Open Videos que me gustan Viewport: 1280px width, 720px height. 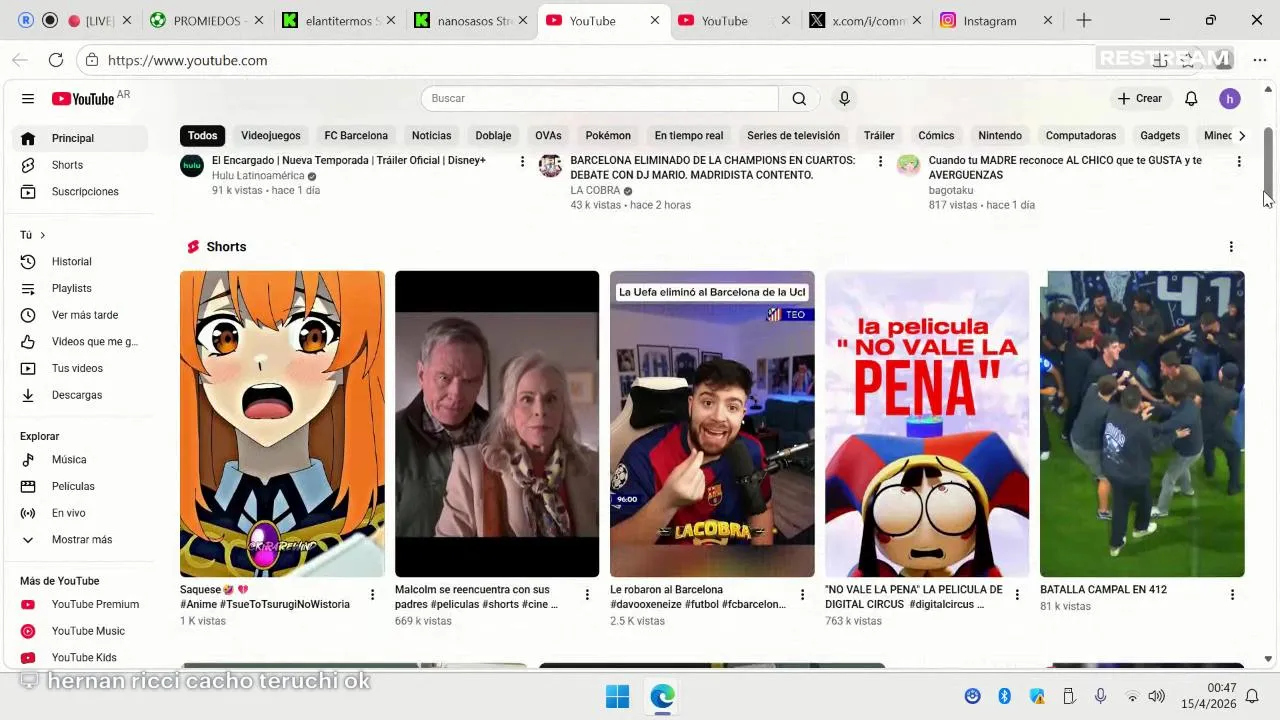click(x=80, y=341)
